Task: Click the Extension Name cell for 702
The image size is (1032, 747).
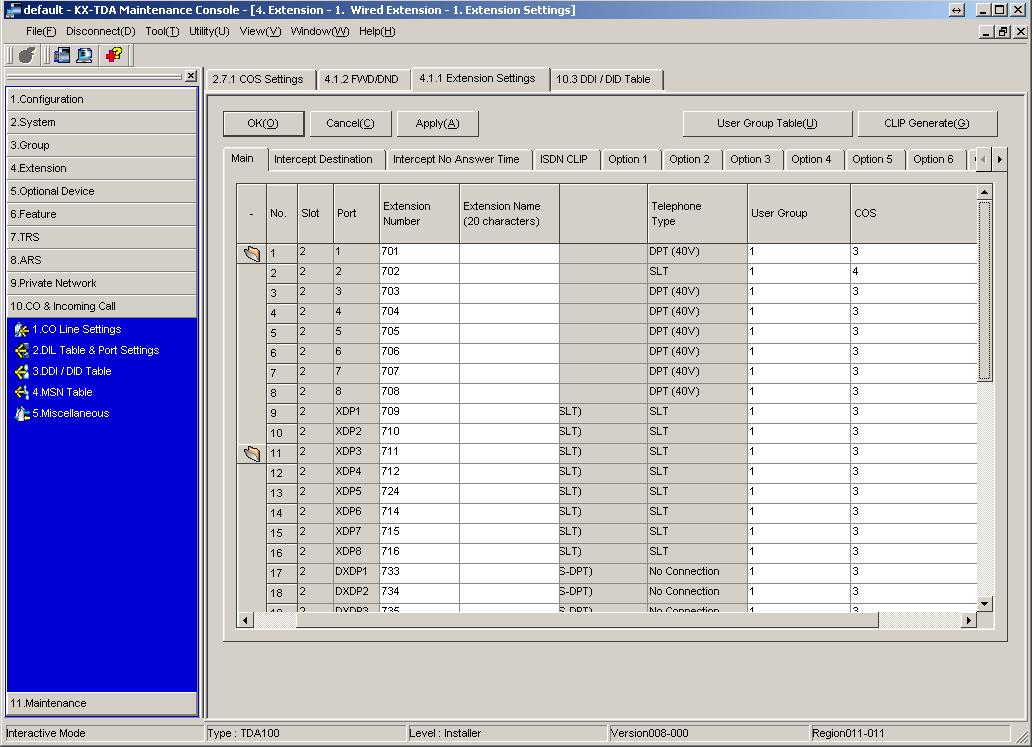Action: pos(509,272)
